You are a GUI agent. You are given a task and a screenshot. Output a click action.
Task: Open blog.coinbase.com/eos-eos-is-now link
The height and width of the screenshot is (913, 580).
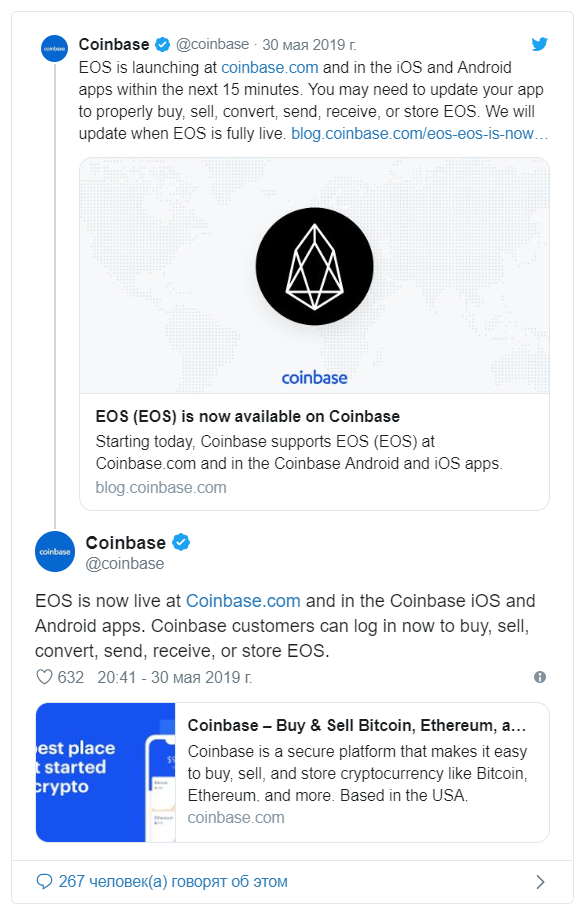tap(420, 133)
